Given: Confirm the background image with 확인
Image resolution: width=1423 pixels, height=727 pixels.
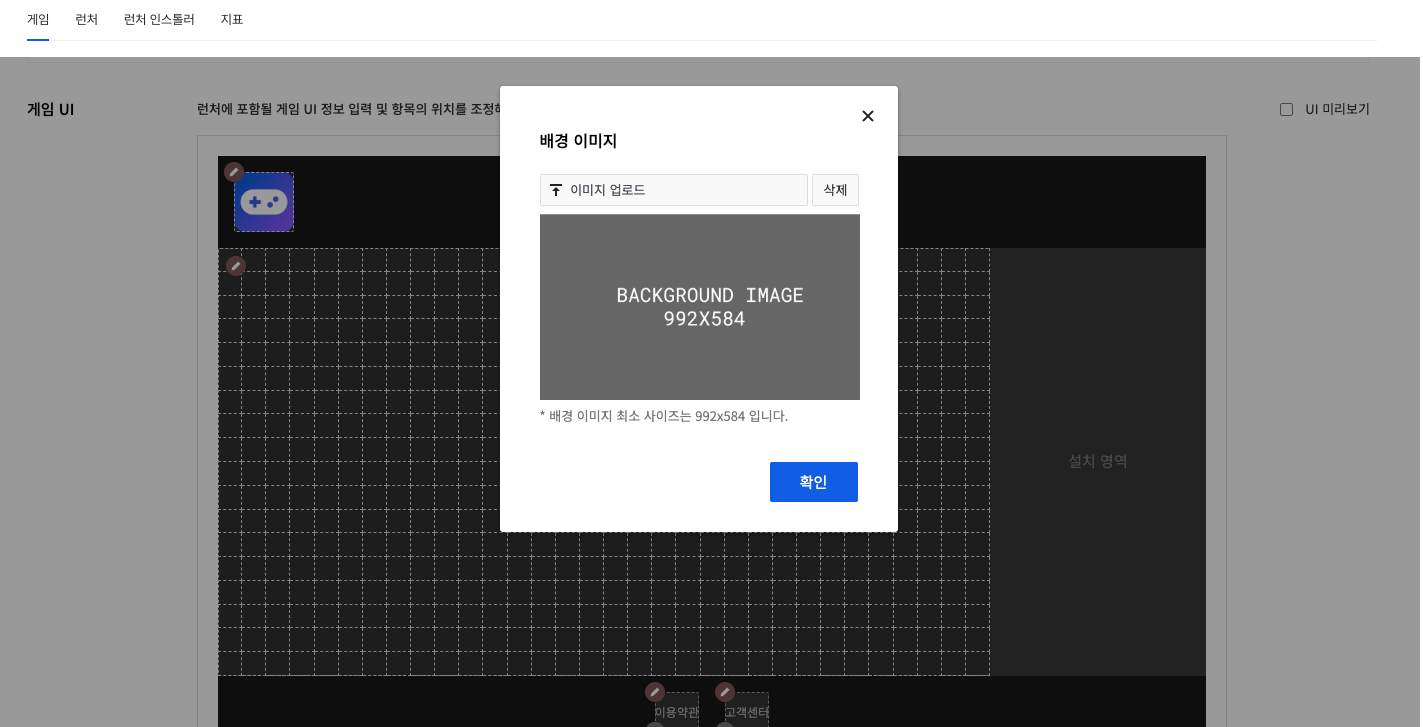Looking at the screenshot, I should [813, 482].
